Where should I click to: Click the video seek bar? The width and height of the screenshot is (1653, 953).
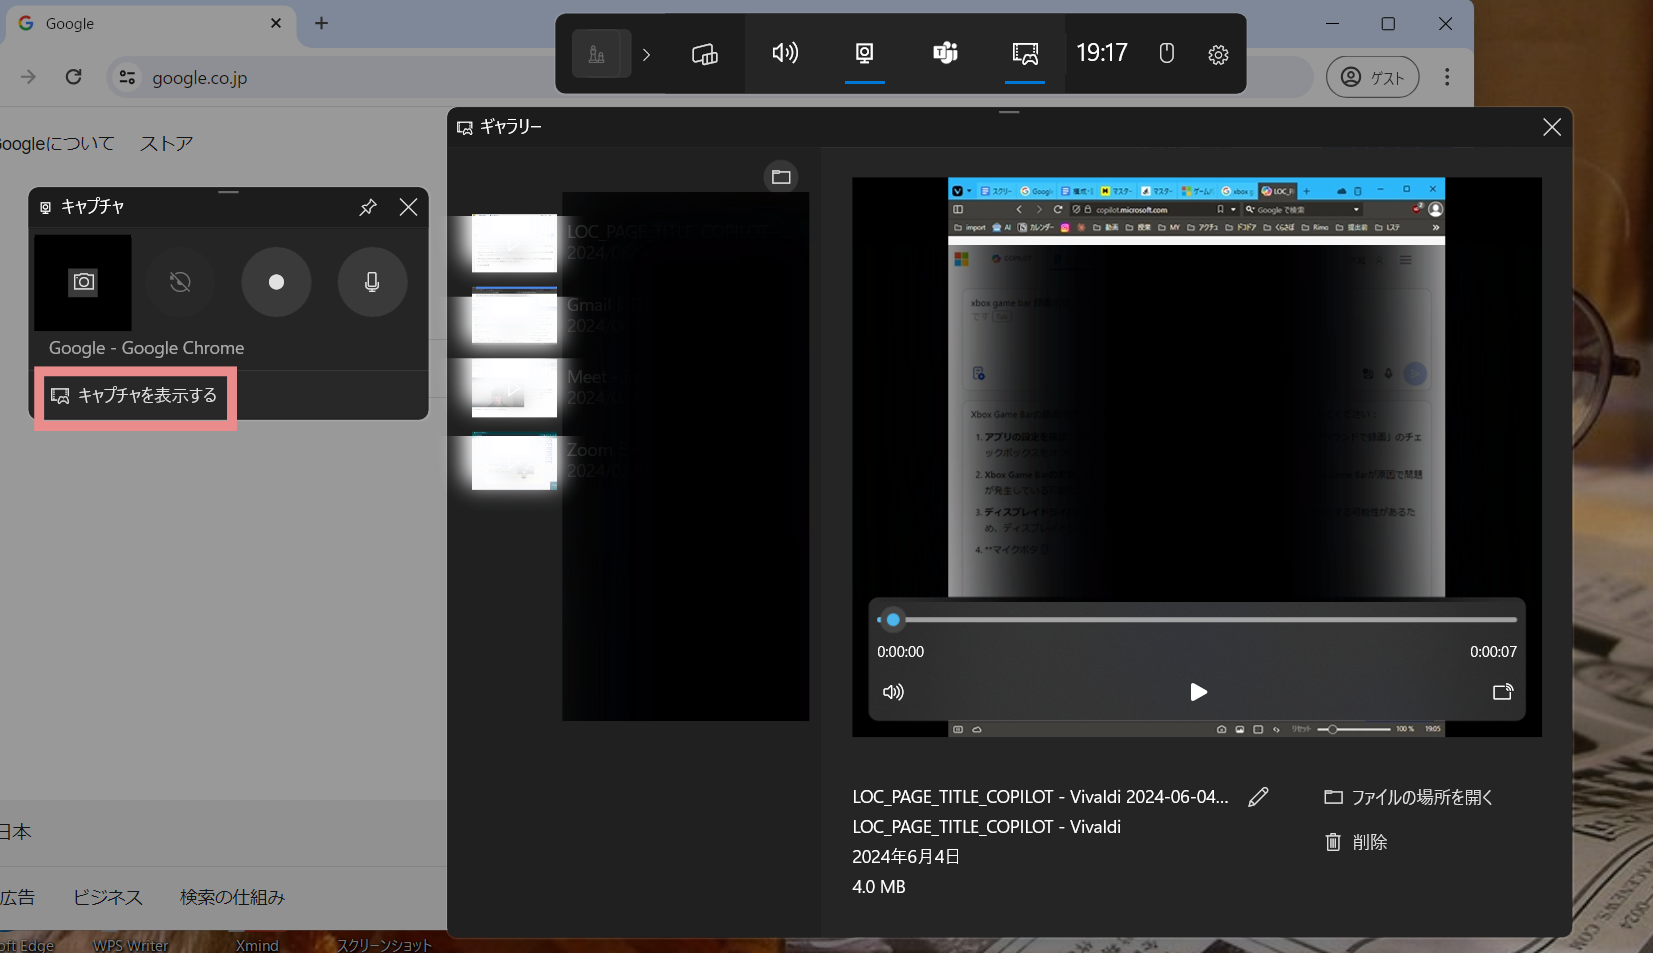1200,620
